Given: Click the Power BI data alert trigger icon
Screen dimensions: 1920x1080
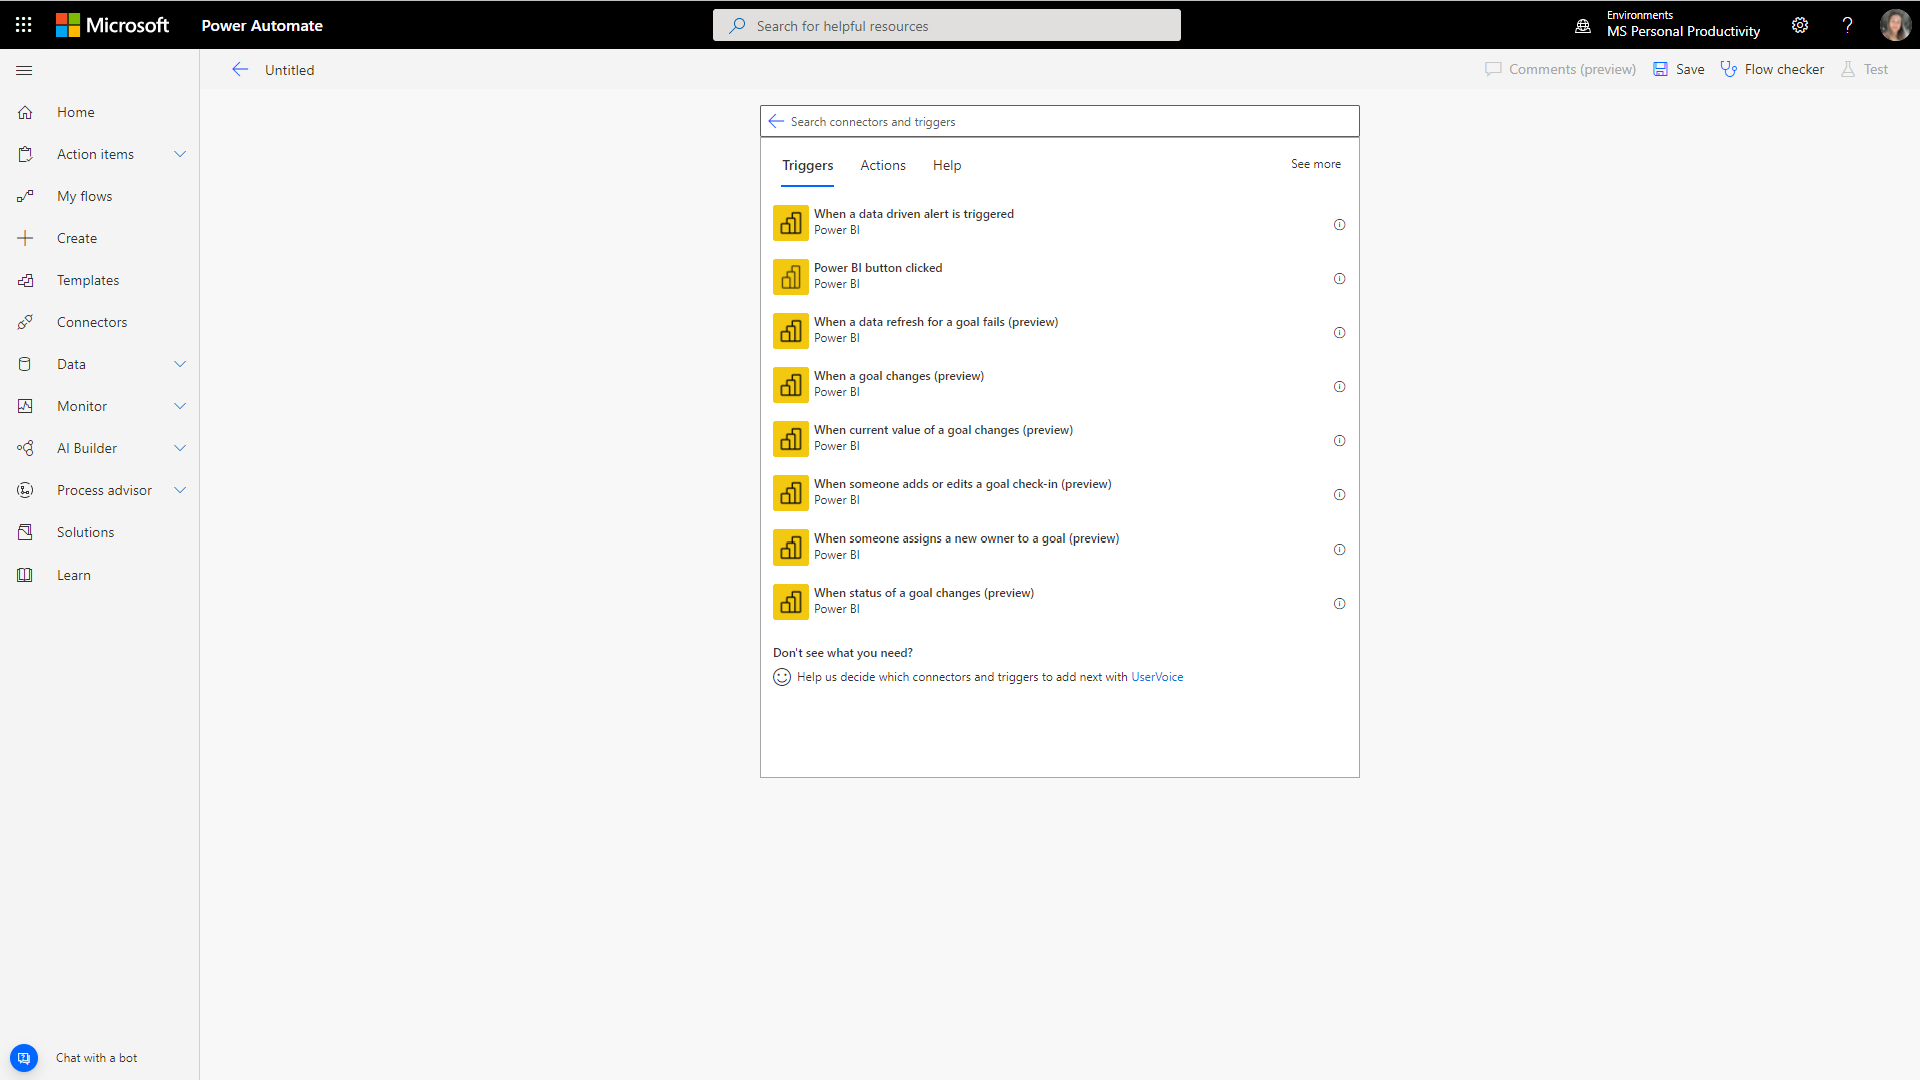Looking at the screenshot, I should tap(790, 222).
